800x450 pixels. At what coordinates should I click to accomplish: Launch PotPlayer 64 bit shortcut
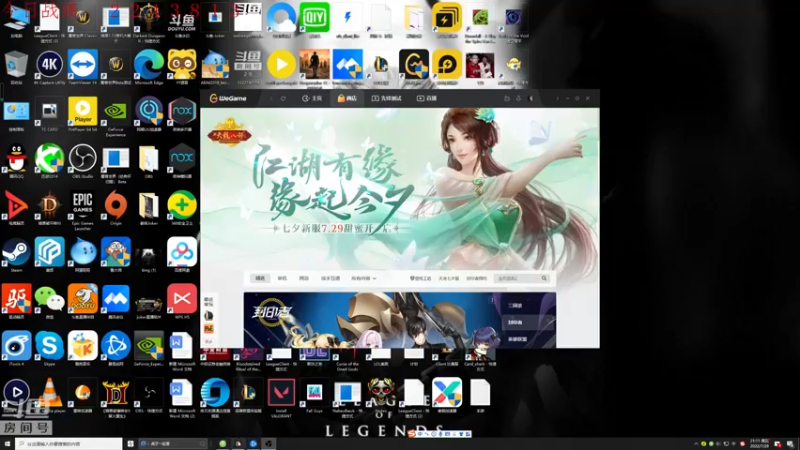coord(83,114)
